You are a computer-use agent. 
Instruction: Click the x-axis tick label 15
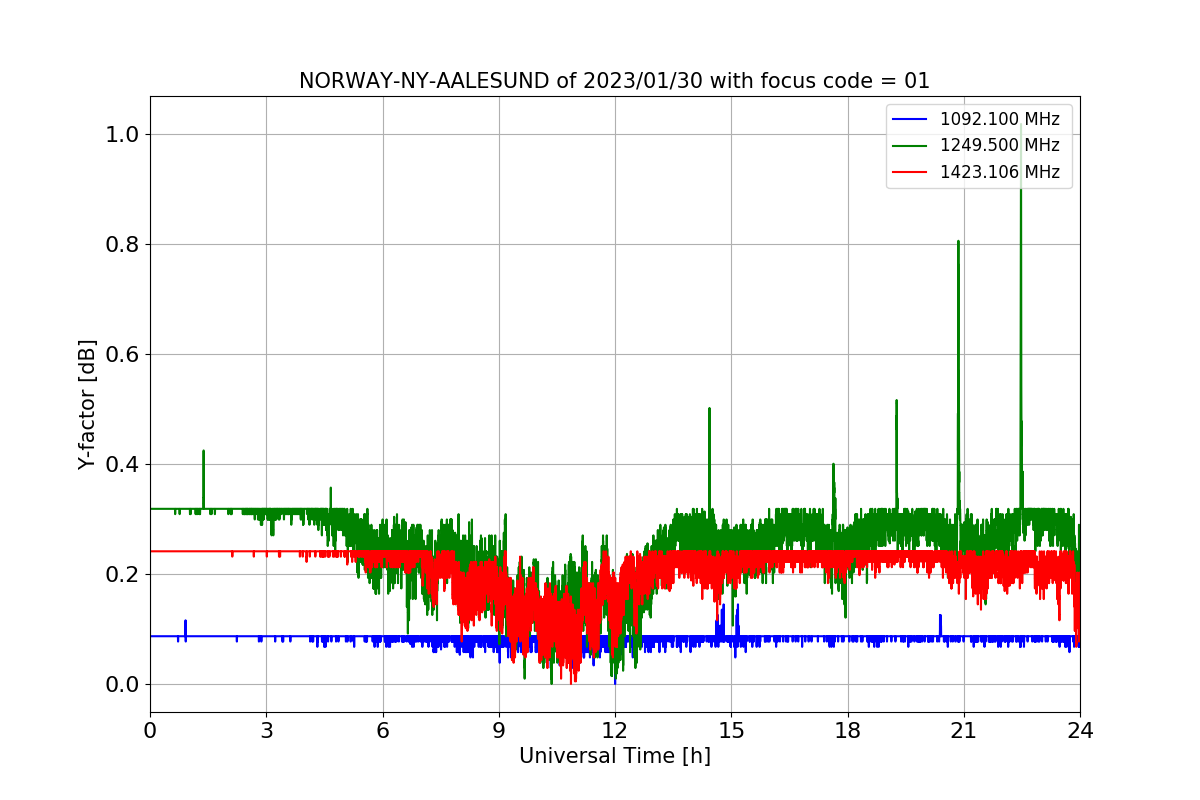click(731, 730)
